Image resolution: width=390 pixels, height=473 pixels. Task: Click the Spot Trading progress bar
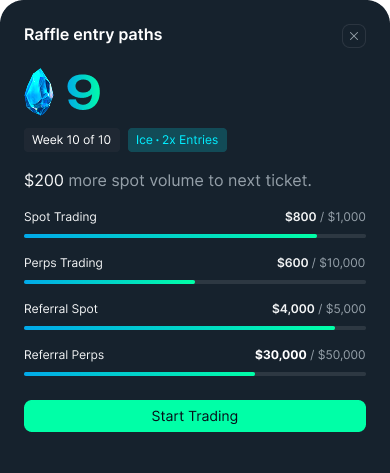195,236
